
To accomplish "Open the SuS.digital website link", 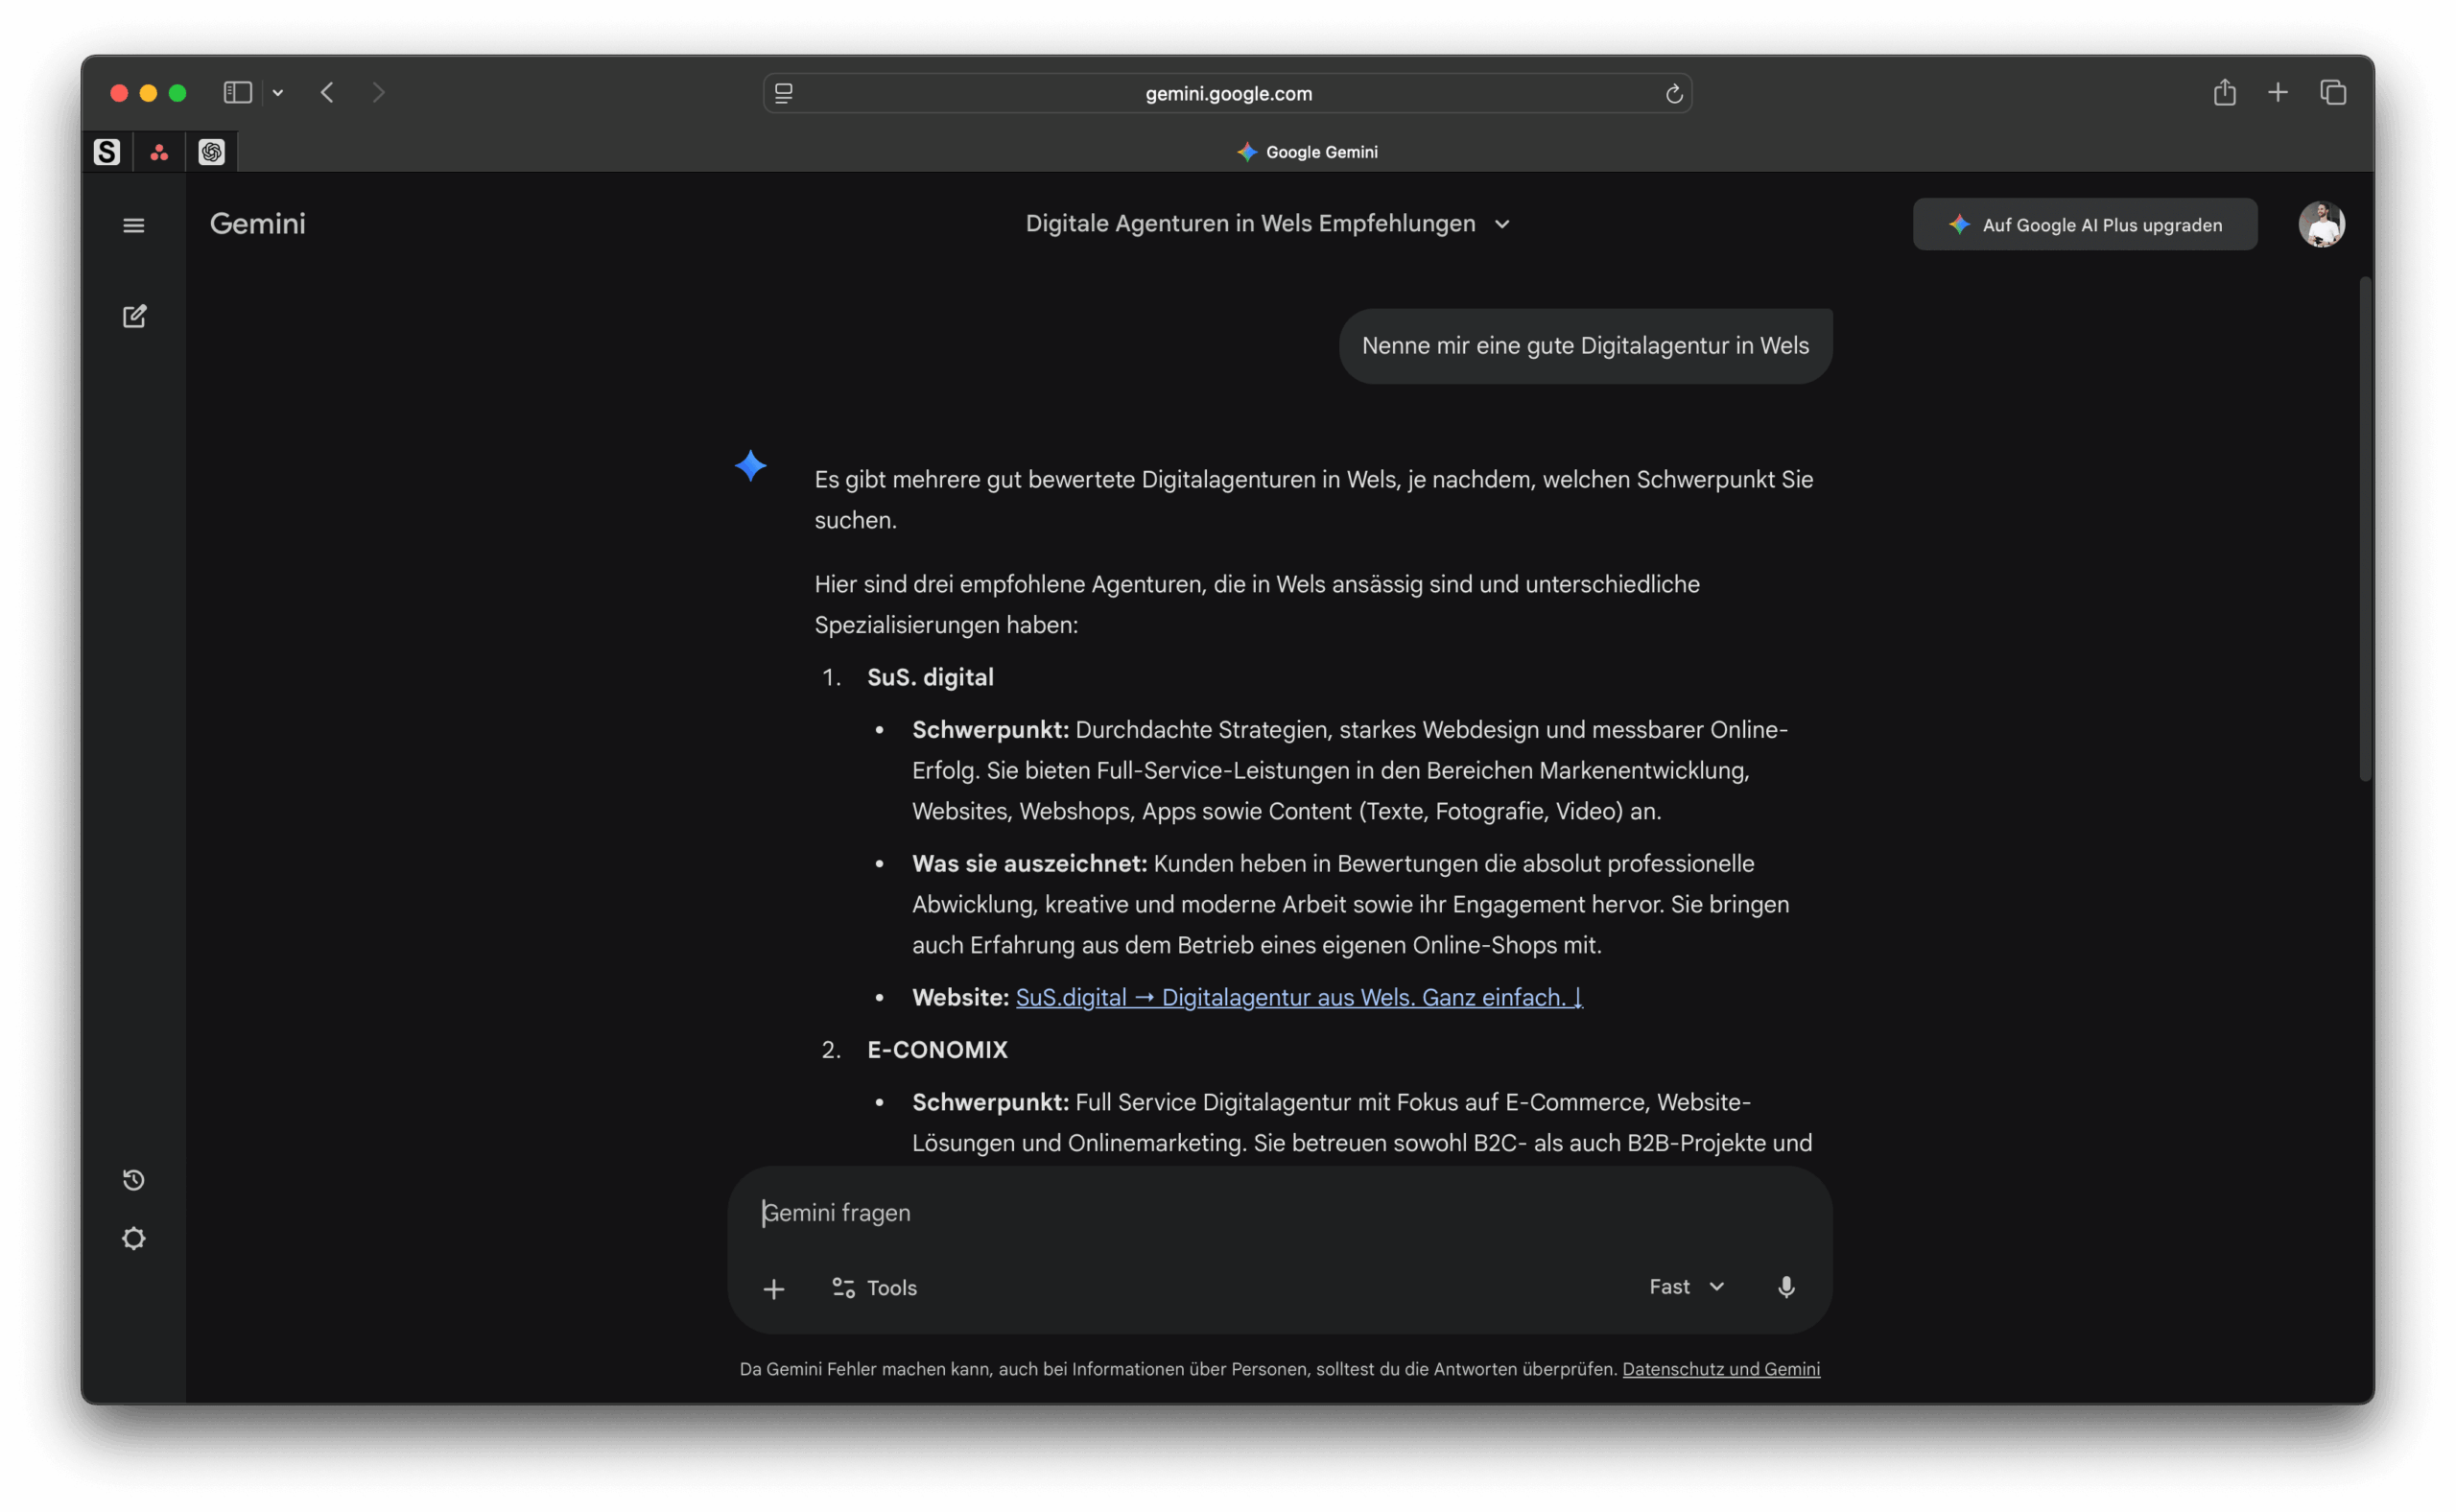I will pos(1298,997).
